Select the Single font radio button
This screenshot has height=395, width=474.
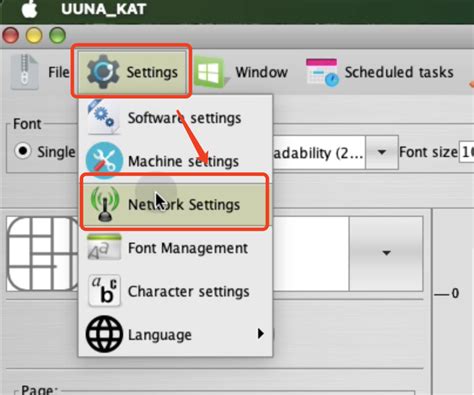click(23, 151)
